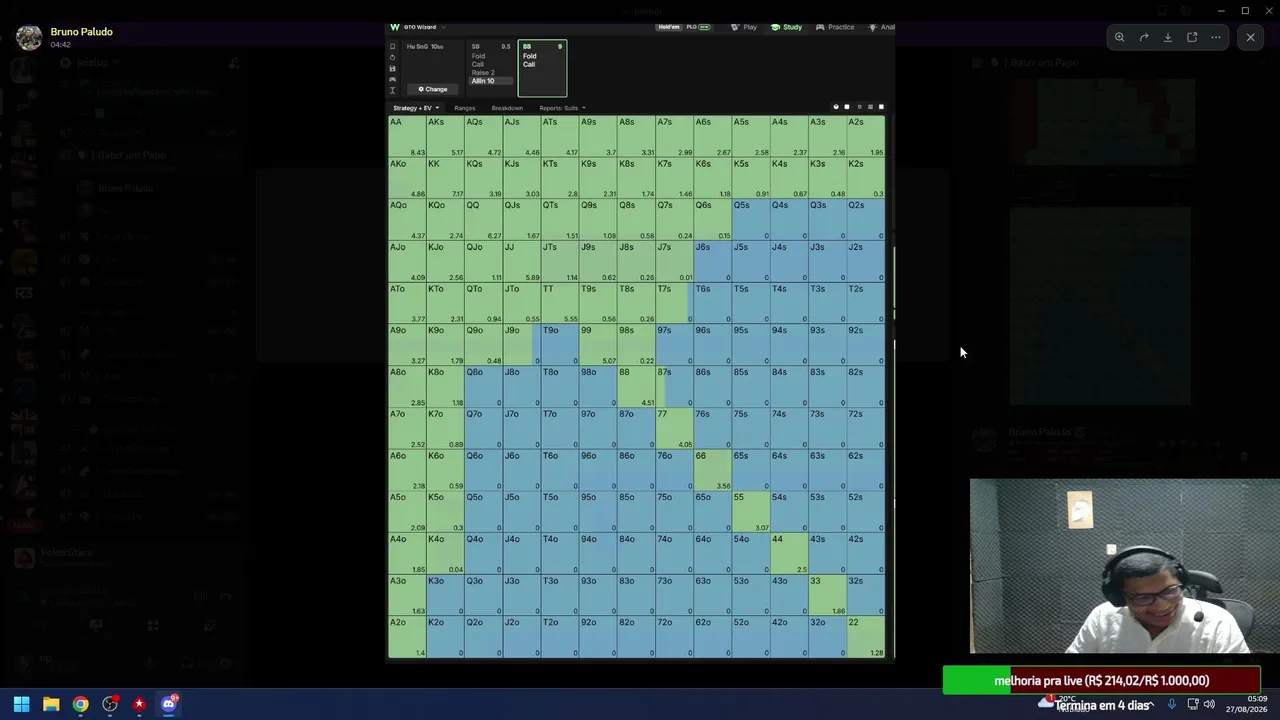Select the SB Raise 2 action
This screenshot has height=720, width=1280.
[483, 72]
